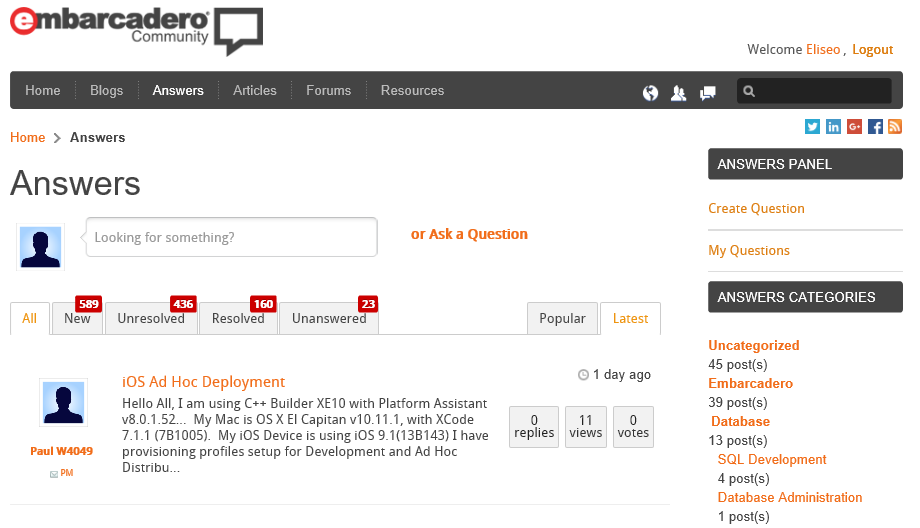Click the Google Plus icon
Screen dimensions: 920x528
[x=854, y=126]
